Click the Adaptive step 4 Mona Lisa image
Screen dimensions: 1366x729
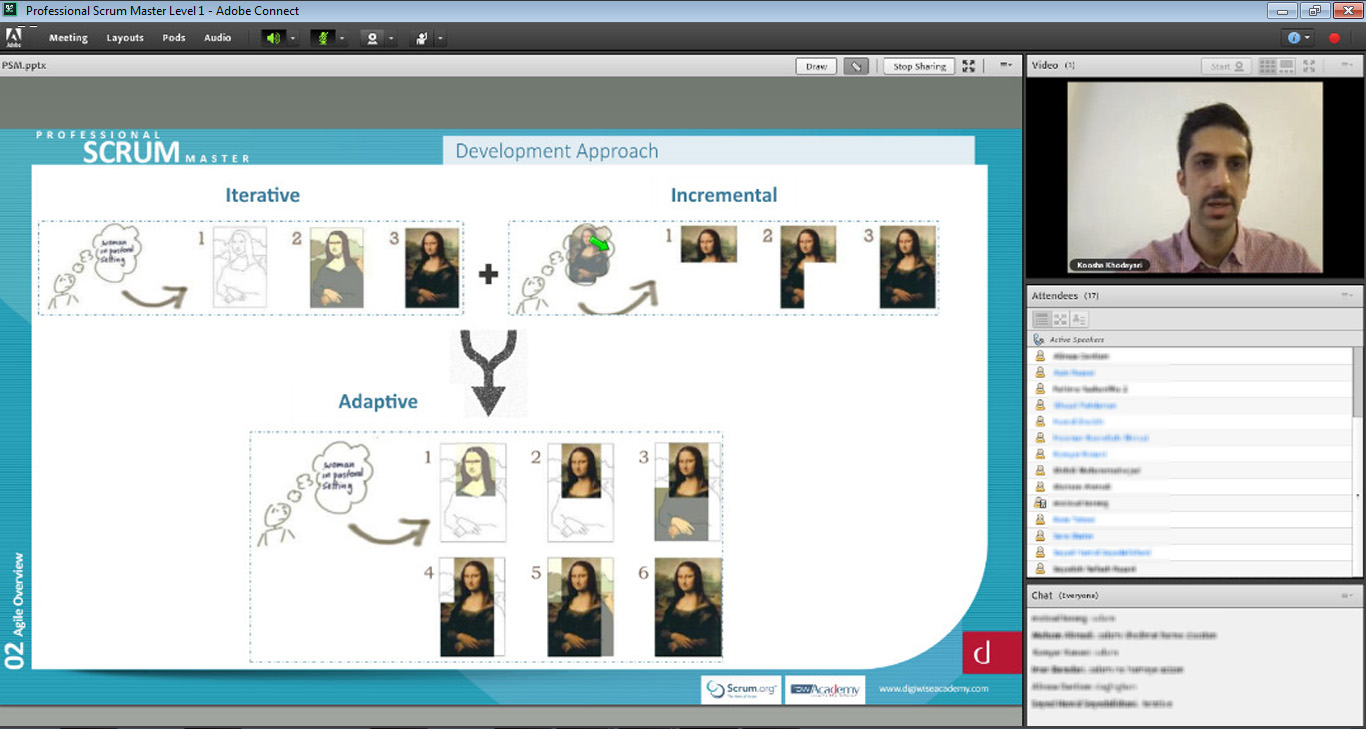pos(472,607)
